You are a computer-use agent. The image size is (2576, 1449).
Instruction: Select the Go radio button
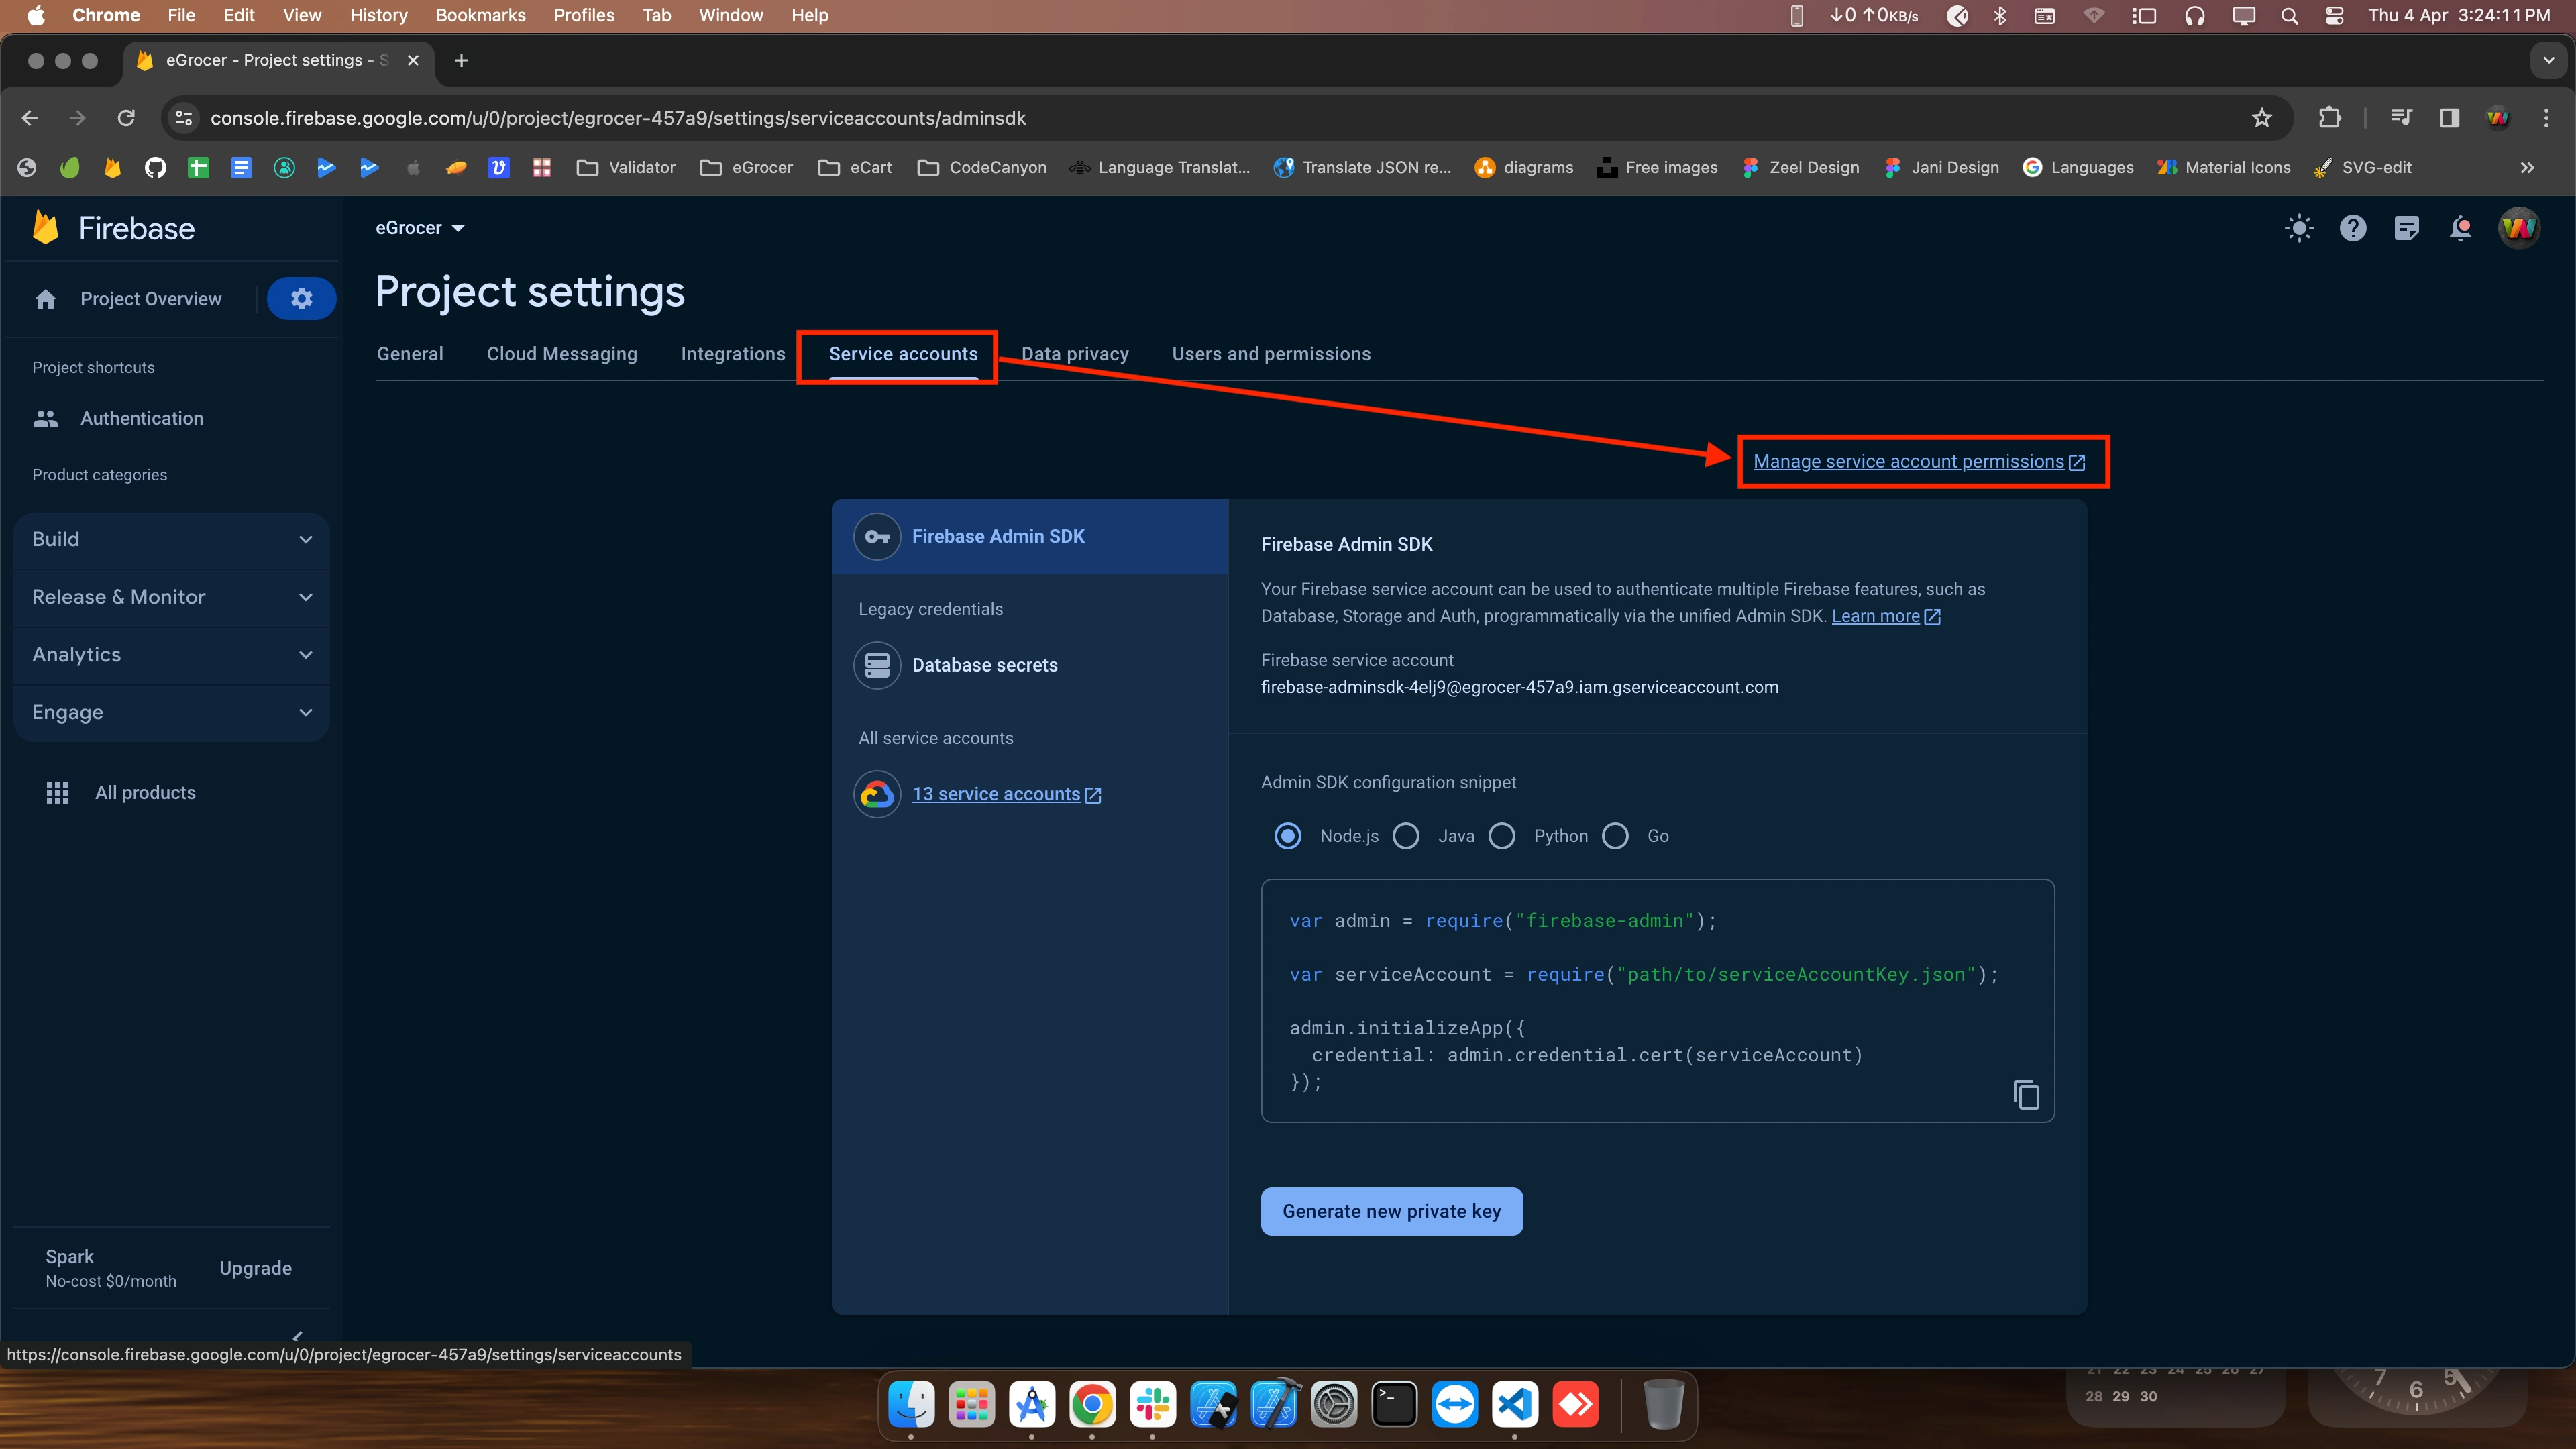pyautogui.click(x=1615, y=836)
